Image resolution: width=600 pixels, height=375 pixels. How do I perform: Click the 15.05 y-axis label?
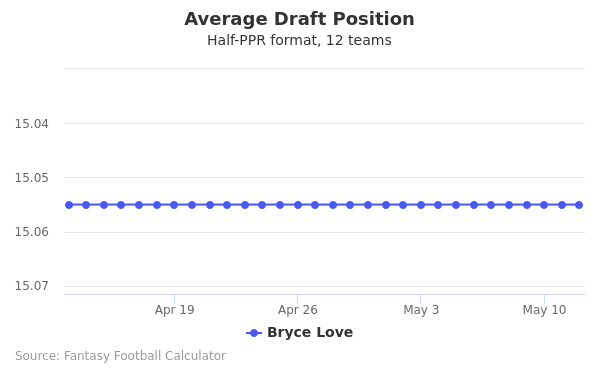point(32,178)
